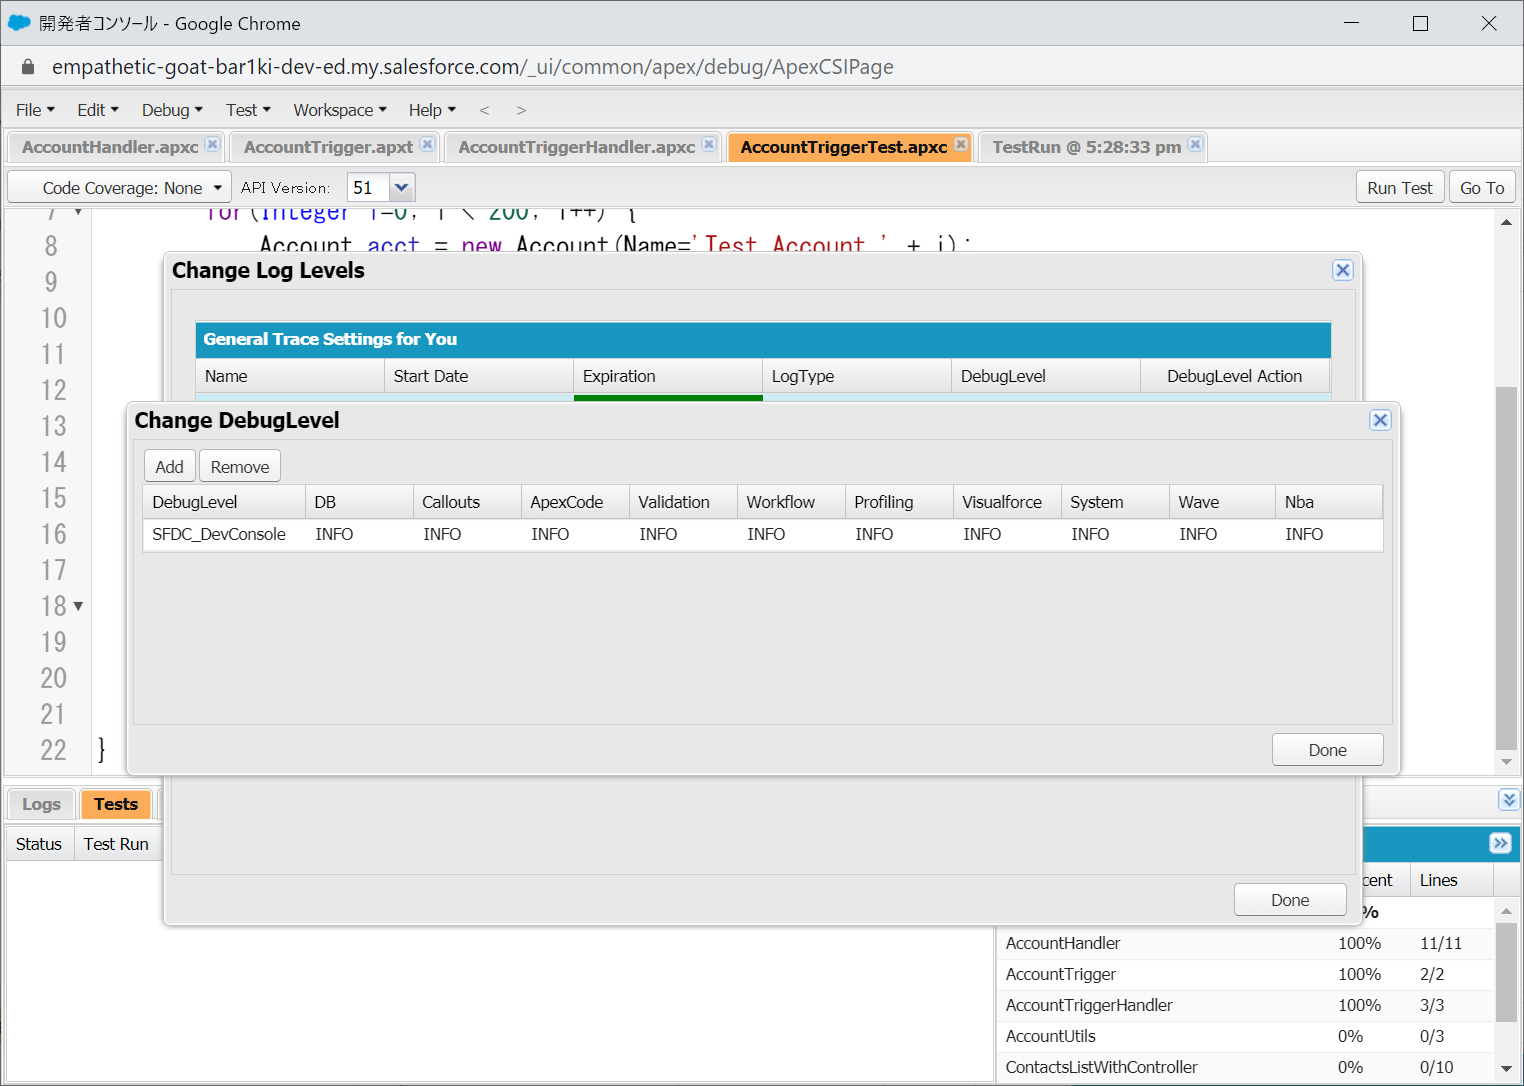The height and width of the screenshot is (1086, 1524).
Task: Click Done in Change DebugLevel dialog
Action: [1327, 750]
